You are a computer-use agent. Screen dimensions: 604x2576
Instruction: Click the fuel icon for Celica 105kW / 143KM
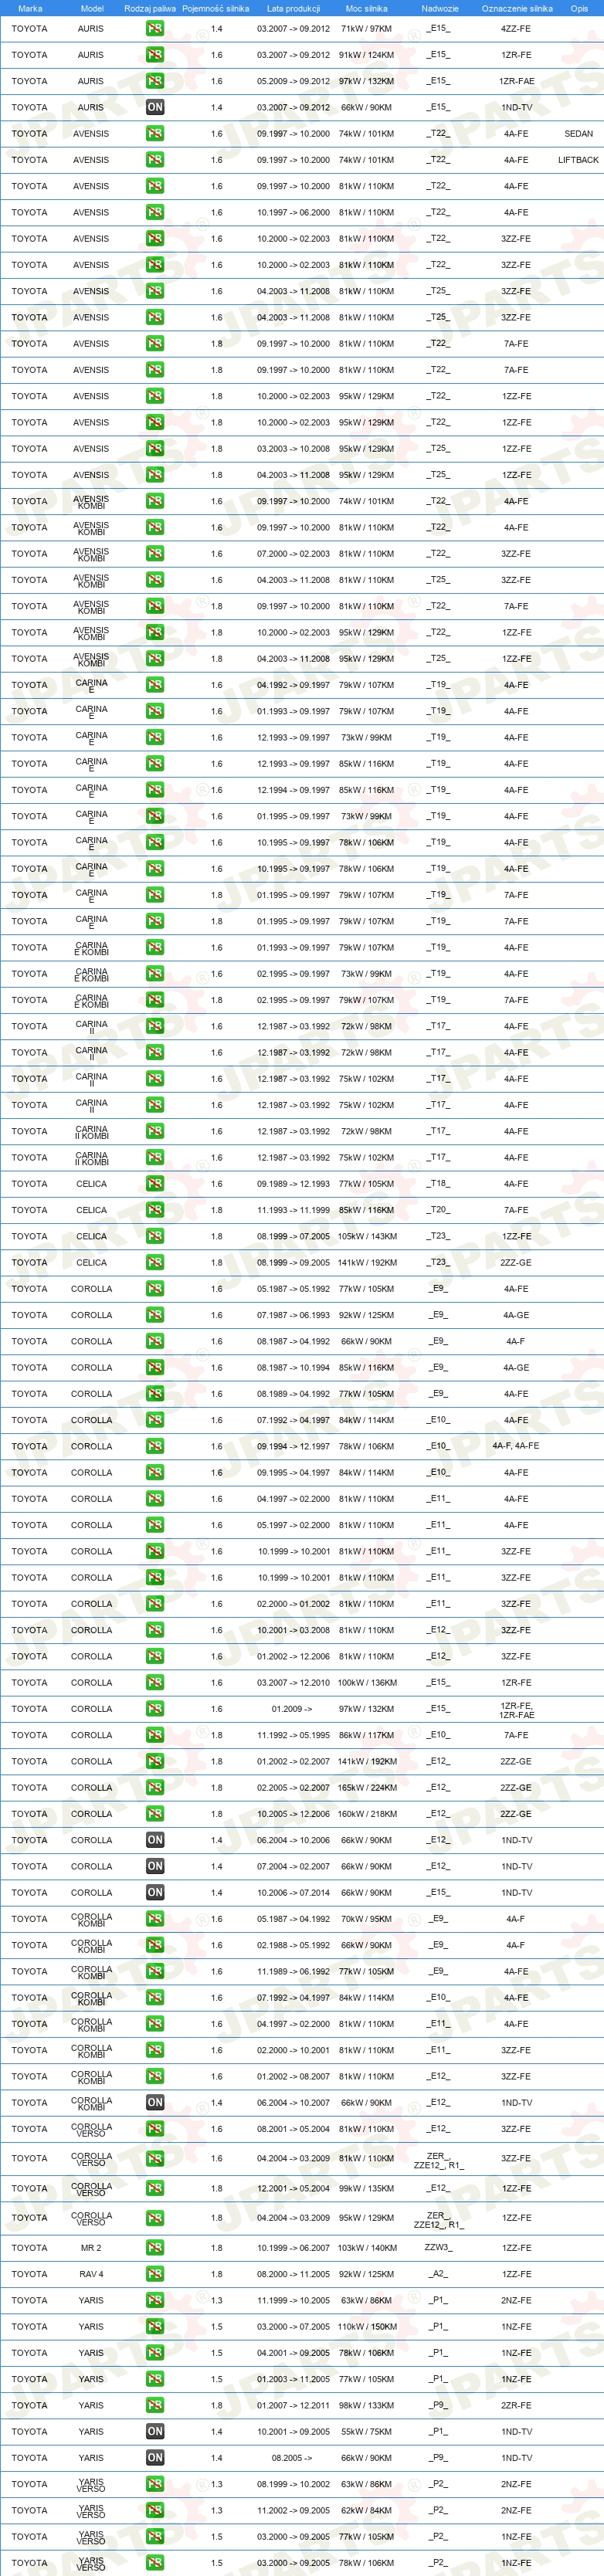[155, 1237]
